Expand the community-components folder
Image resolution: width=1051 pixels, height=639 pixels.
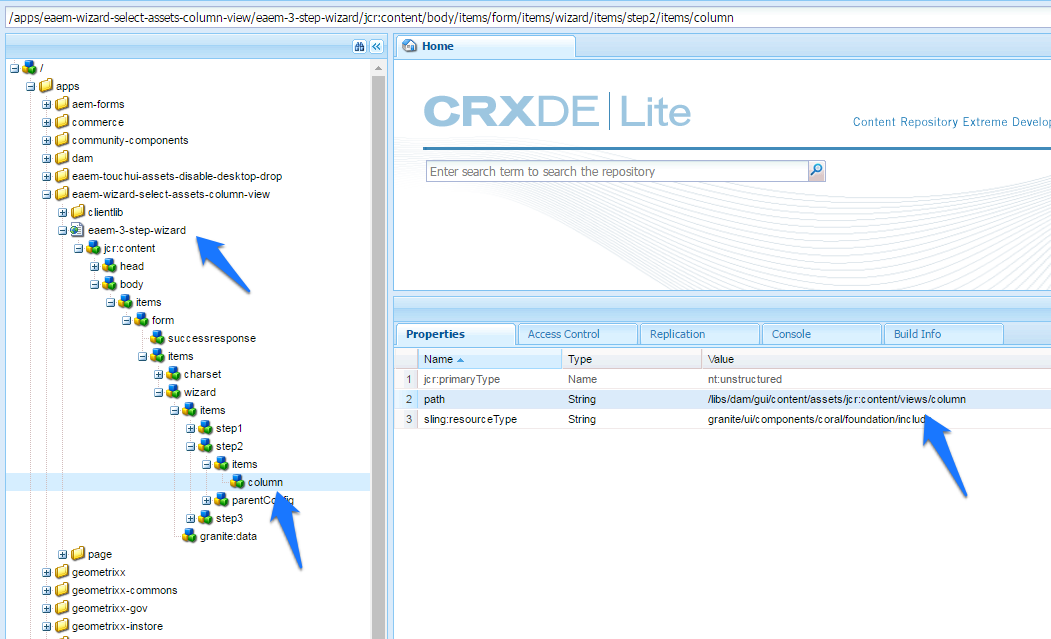tap(47, 141)
